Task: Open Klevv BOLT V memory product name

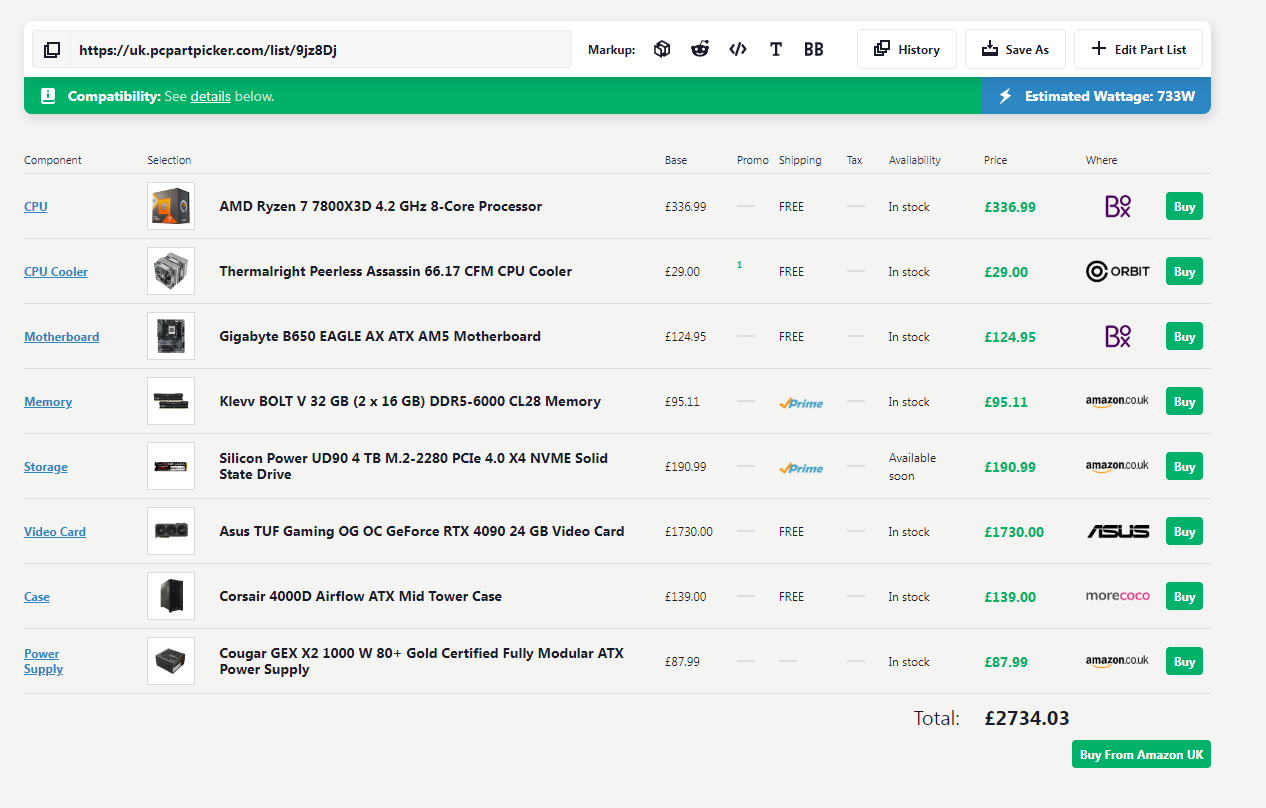Action: click(x=410, y=401)
